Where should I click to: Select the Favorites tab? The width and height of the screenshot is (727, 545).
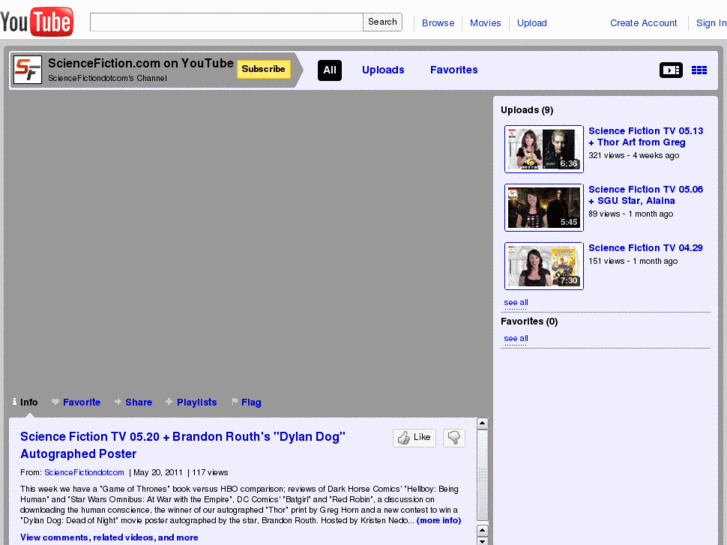(x=454, y=70)
